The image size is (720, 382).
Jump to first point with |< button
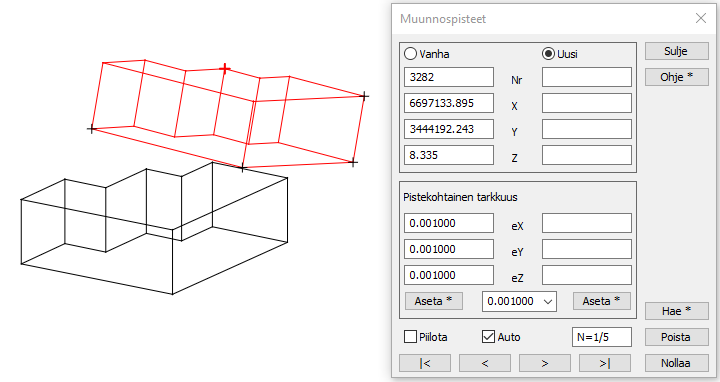point(425,363)
